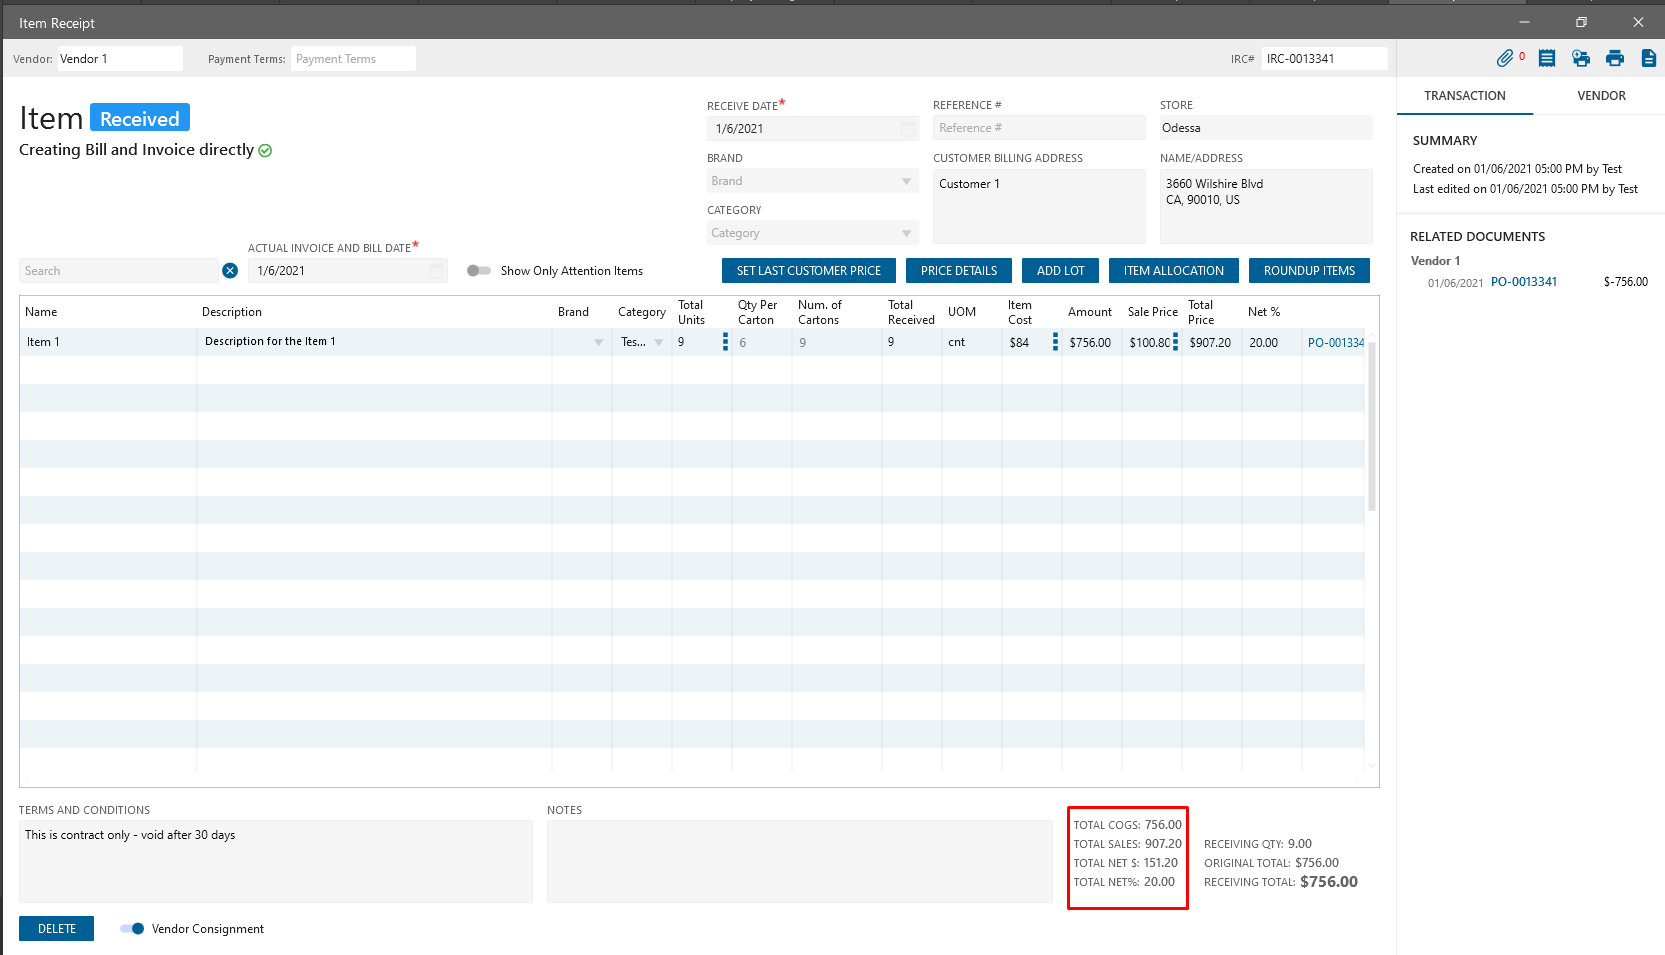
Task: Open Brand dropdown in Item 1 row
Action: pos(598,342)
